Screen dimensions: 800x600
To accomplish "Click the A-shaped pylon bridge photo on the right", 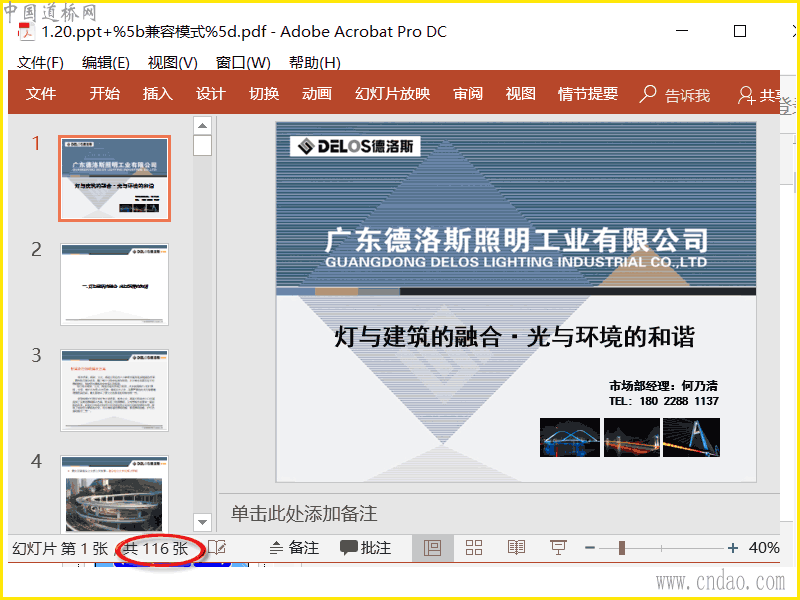I will (691, 437).
